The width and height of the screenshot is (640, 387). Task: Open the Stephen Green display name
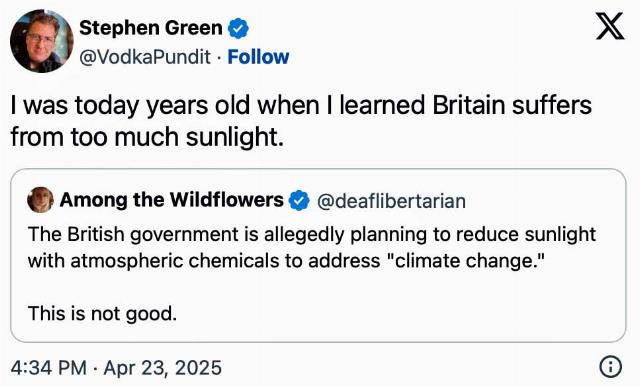point(151,28)
